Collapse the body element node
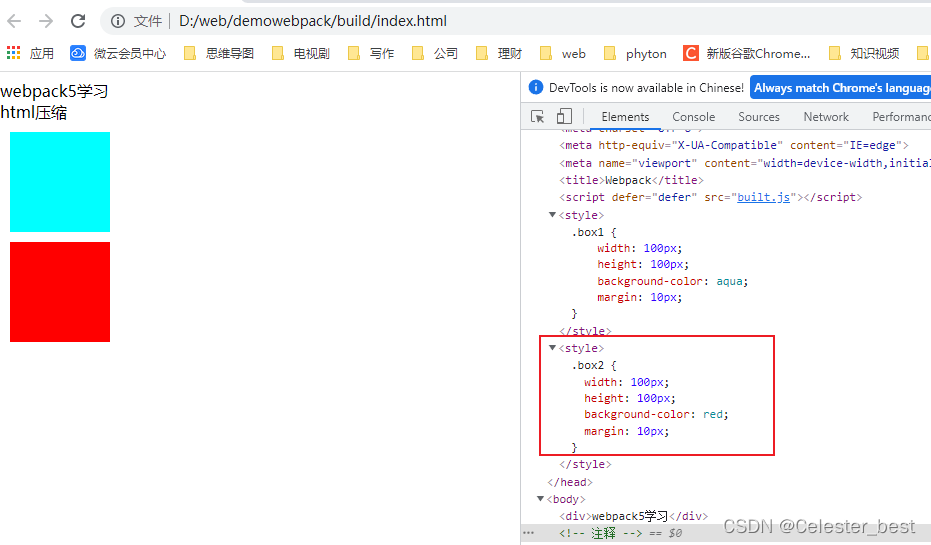The image size is (931, 545). [540, 499]
